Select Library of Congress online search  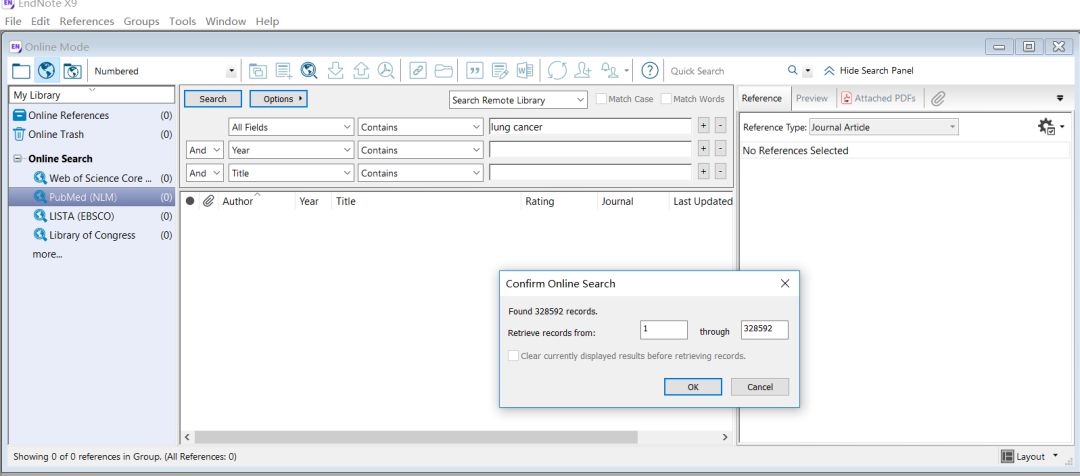92,235
